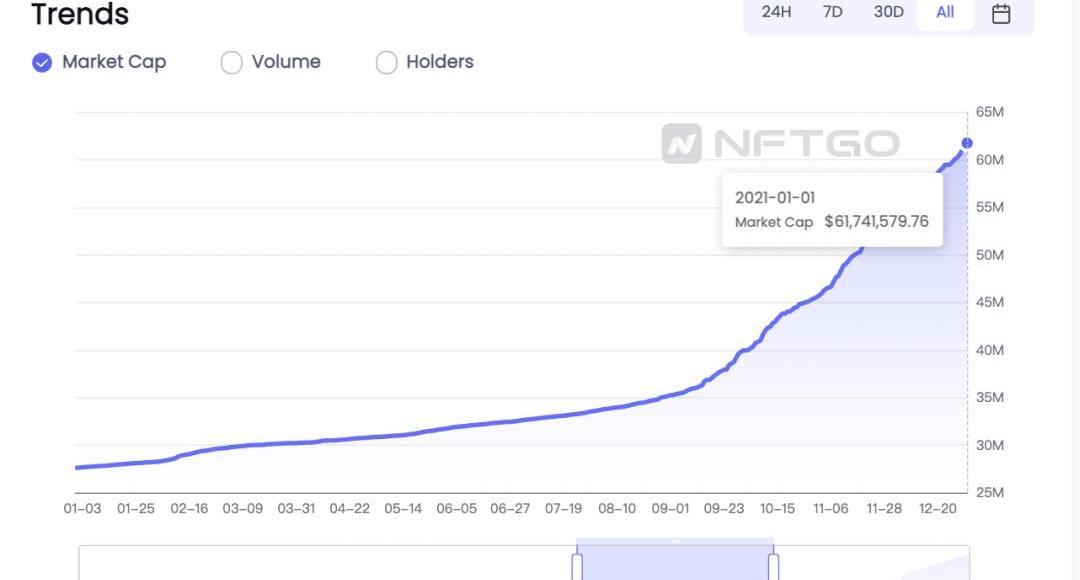Click the Market Cap value in tooltip
1080x580 pixels.
(x=876, y=222)
